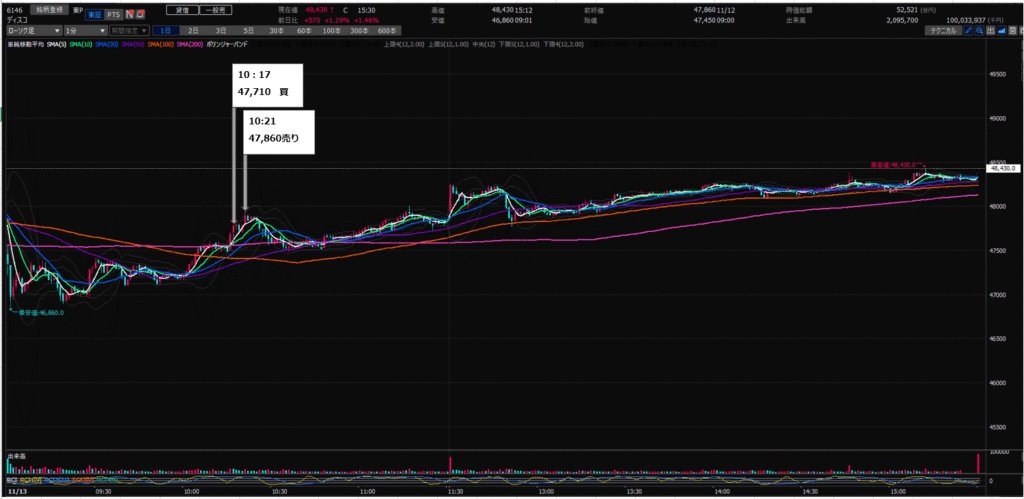Click the rightmost icon in chart toolbar
Viewport: 1024px width, 499px height.
pos(1021,31)
